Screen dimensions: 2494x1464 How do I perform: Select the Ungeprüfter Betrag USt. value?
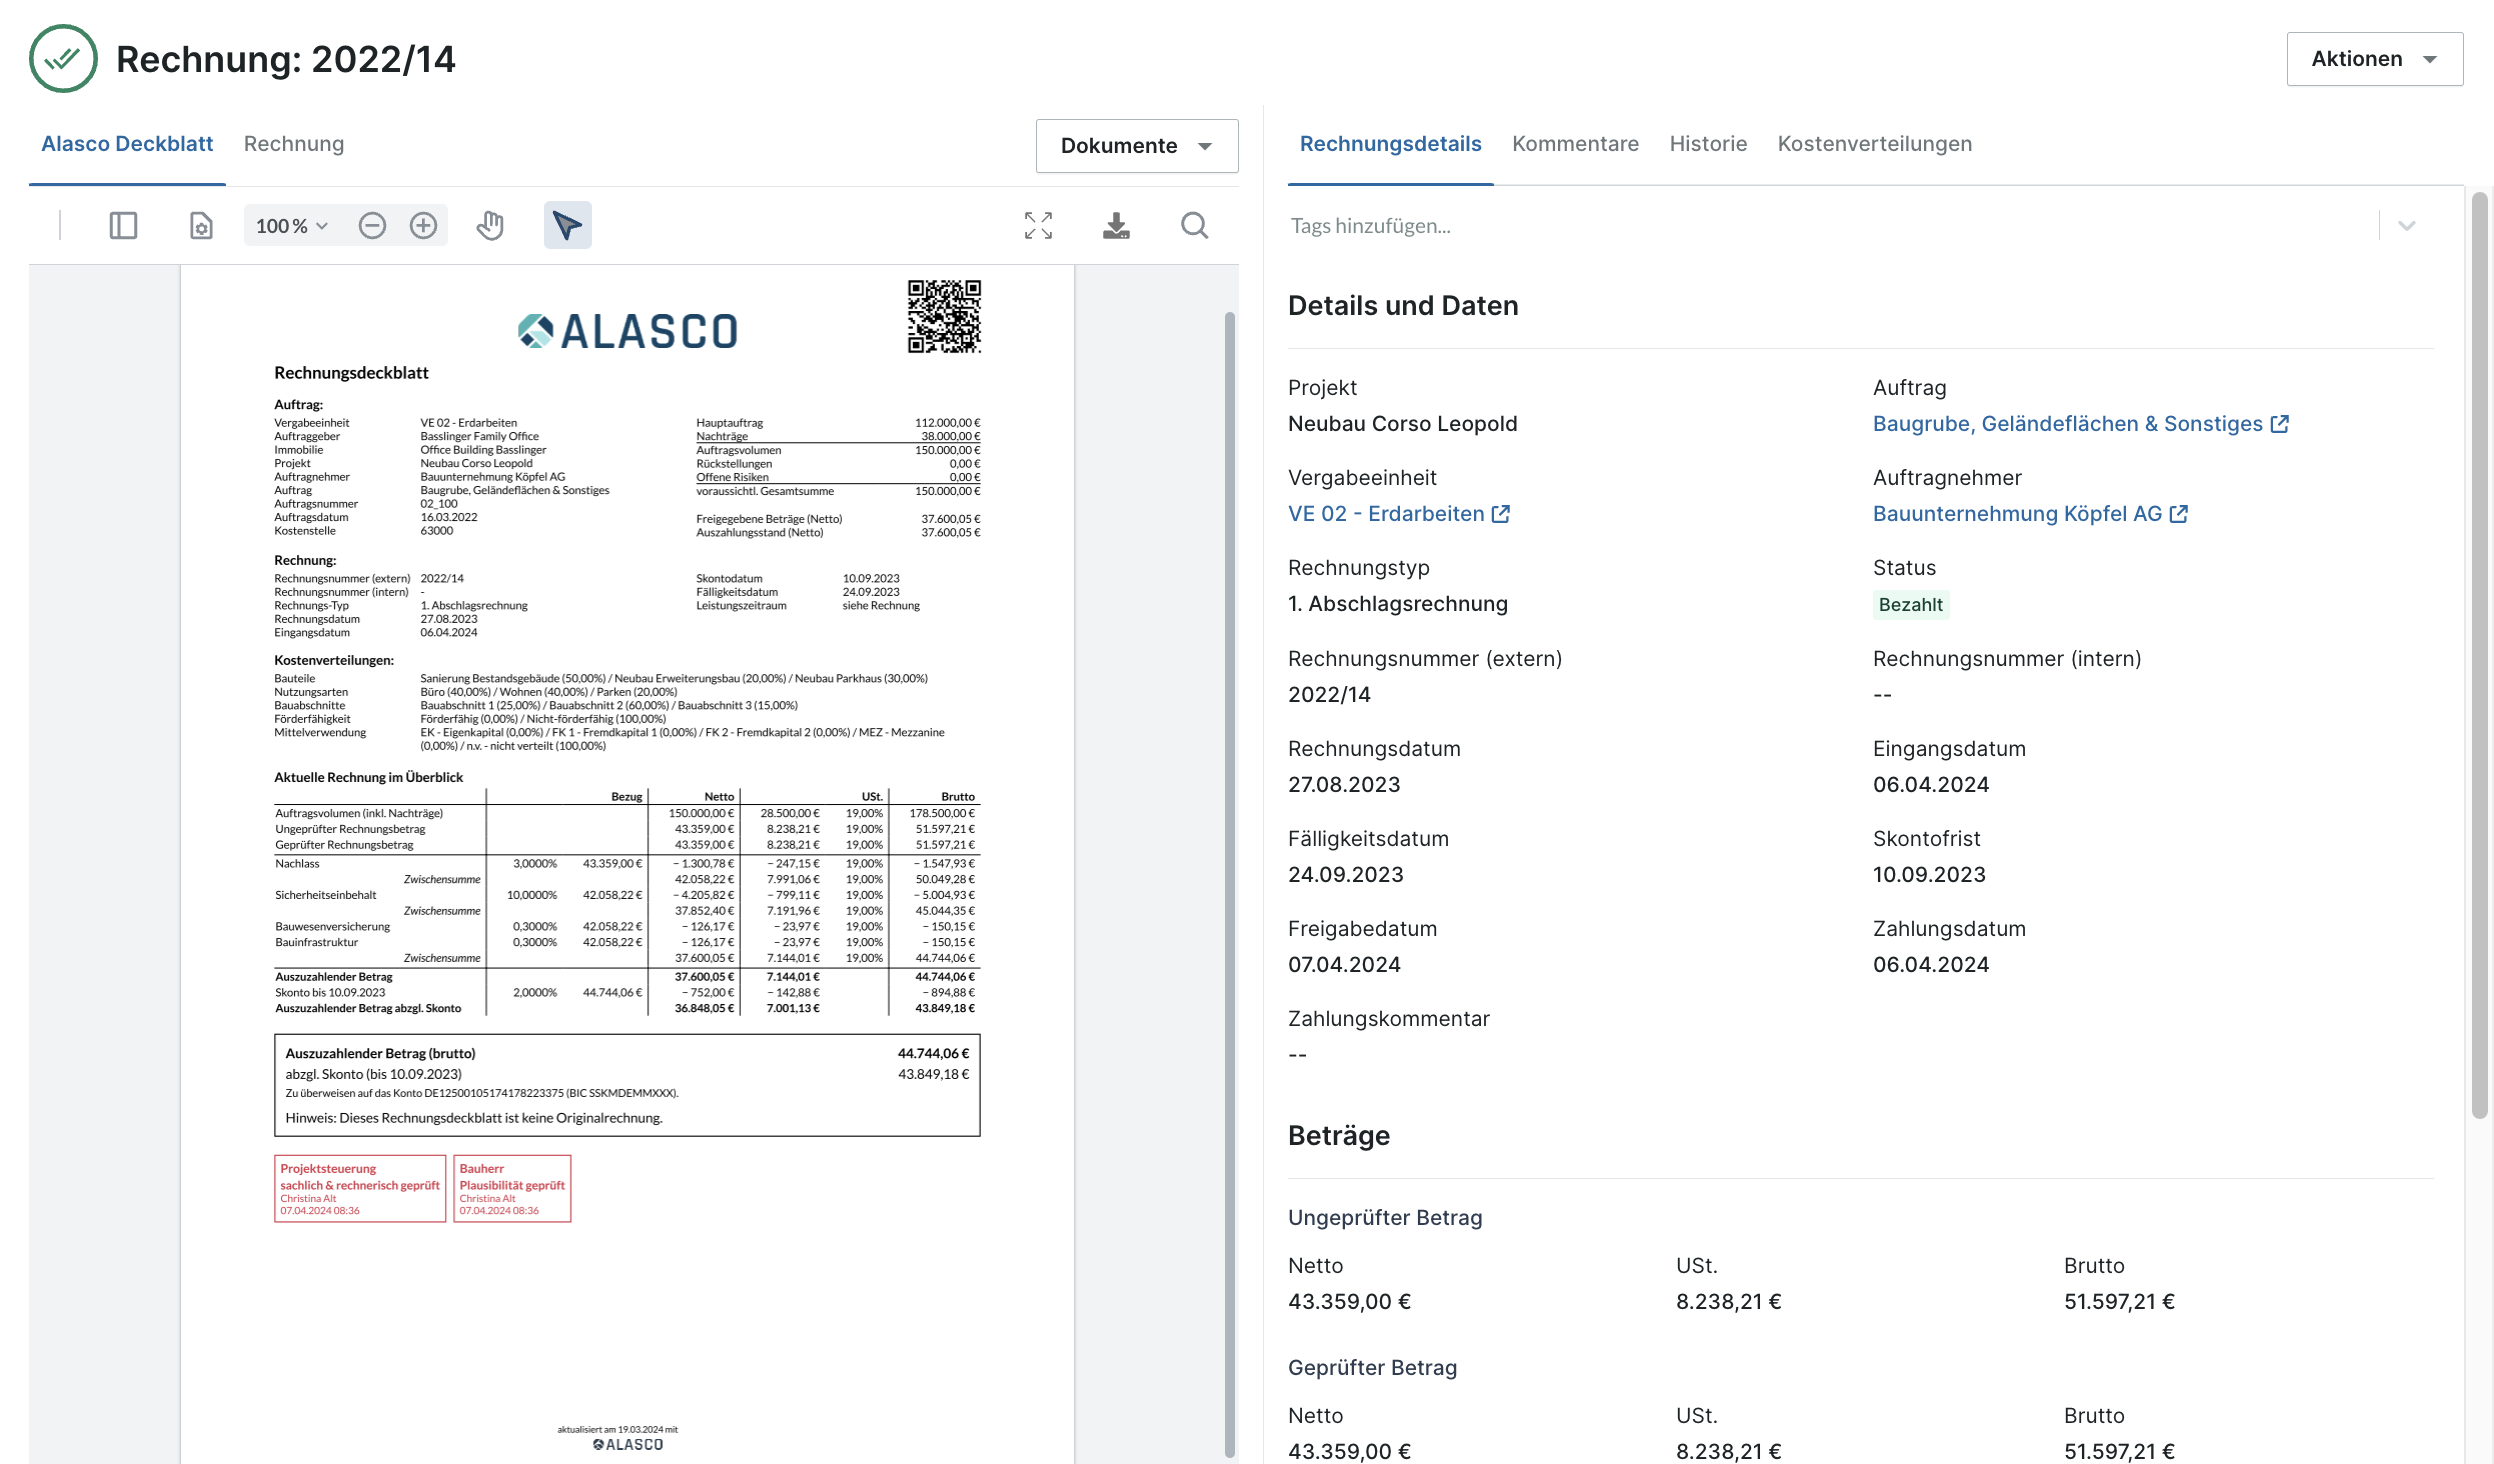pyautogui.click(x=1729, y=1302)
